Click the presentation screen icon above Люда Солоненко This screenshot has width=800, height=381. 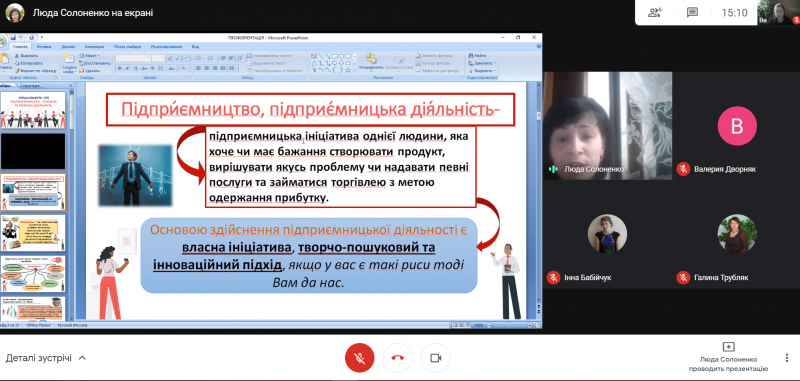[x=728, y=347]
